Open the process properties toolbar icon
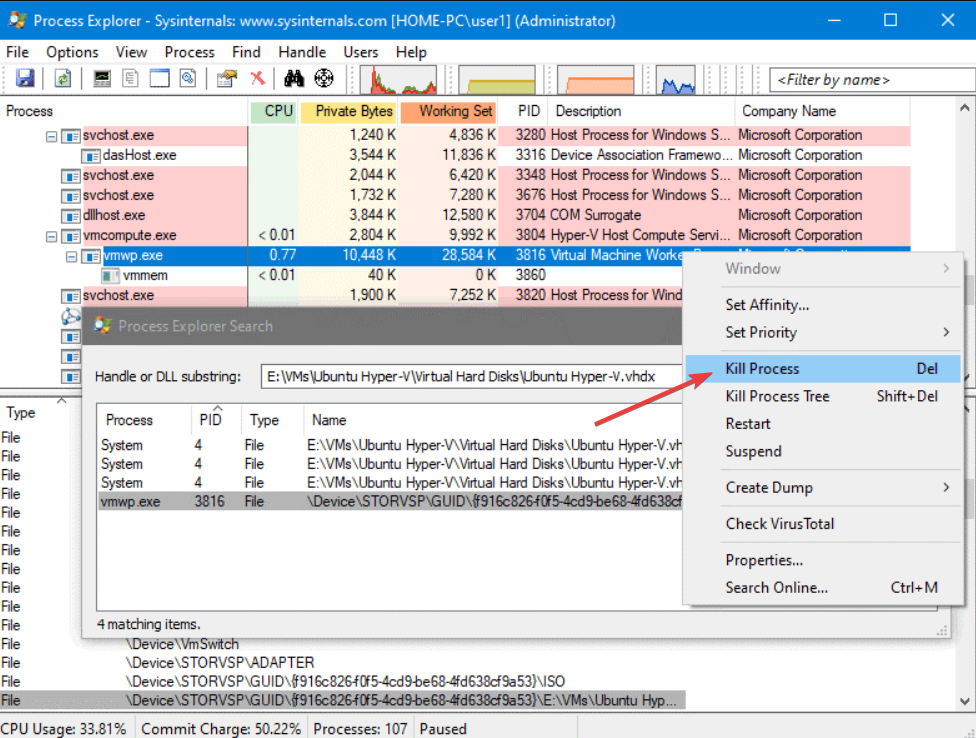This screenshot has width=976, height=738. point(226,79)
